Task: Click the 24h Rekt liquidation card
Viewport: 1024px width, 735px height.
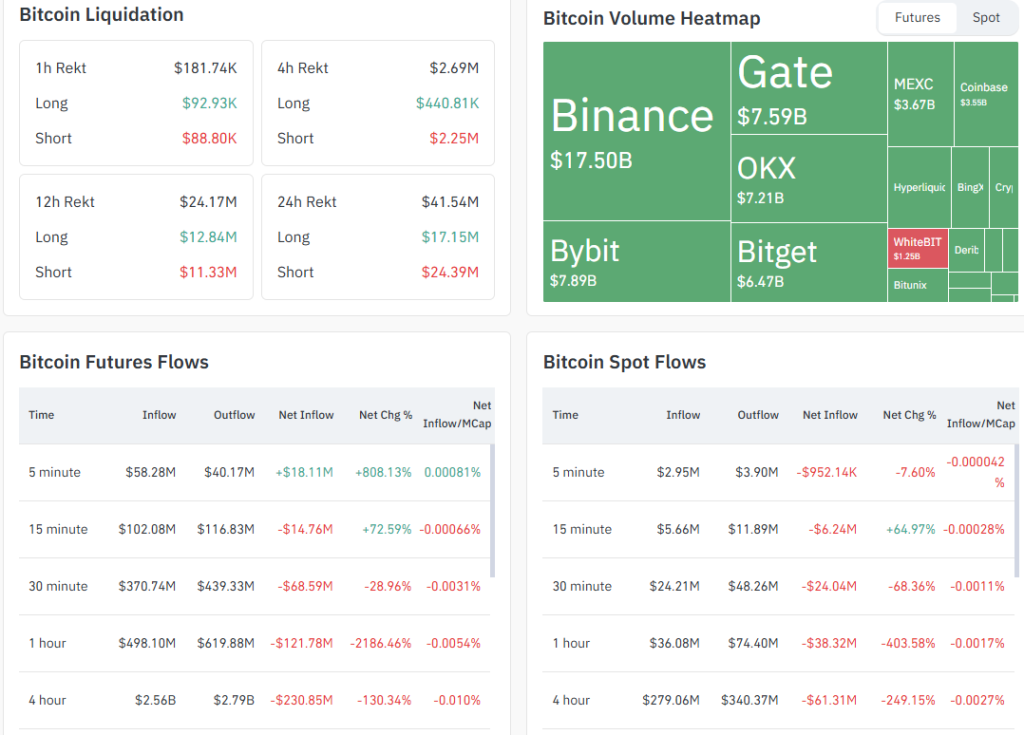Action: [x=377, y=236]
